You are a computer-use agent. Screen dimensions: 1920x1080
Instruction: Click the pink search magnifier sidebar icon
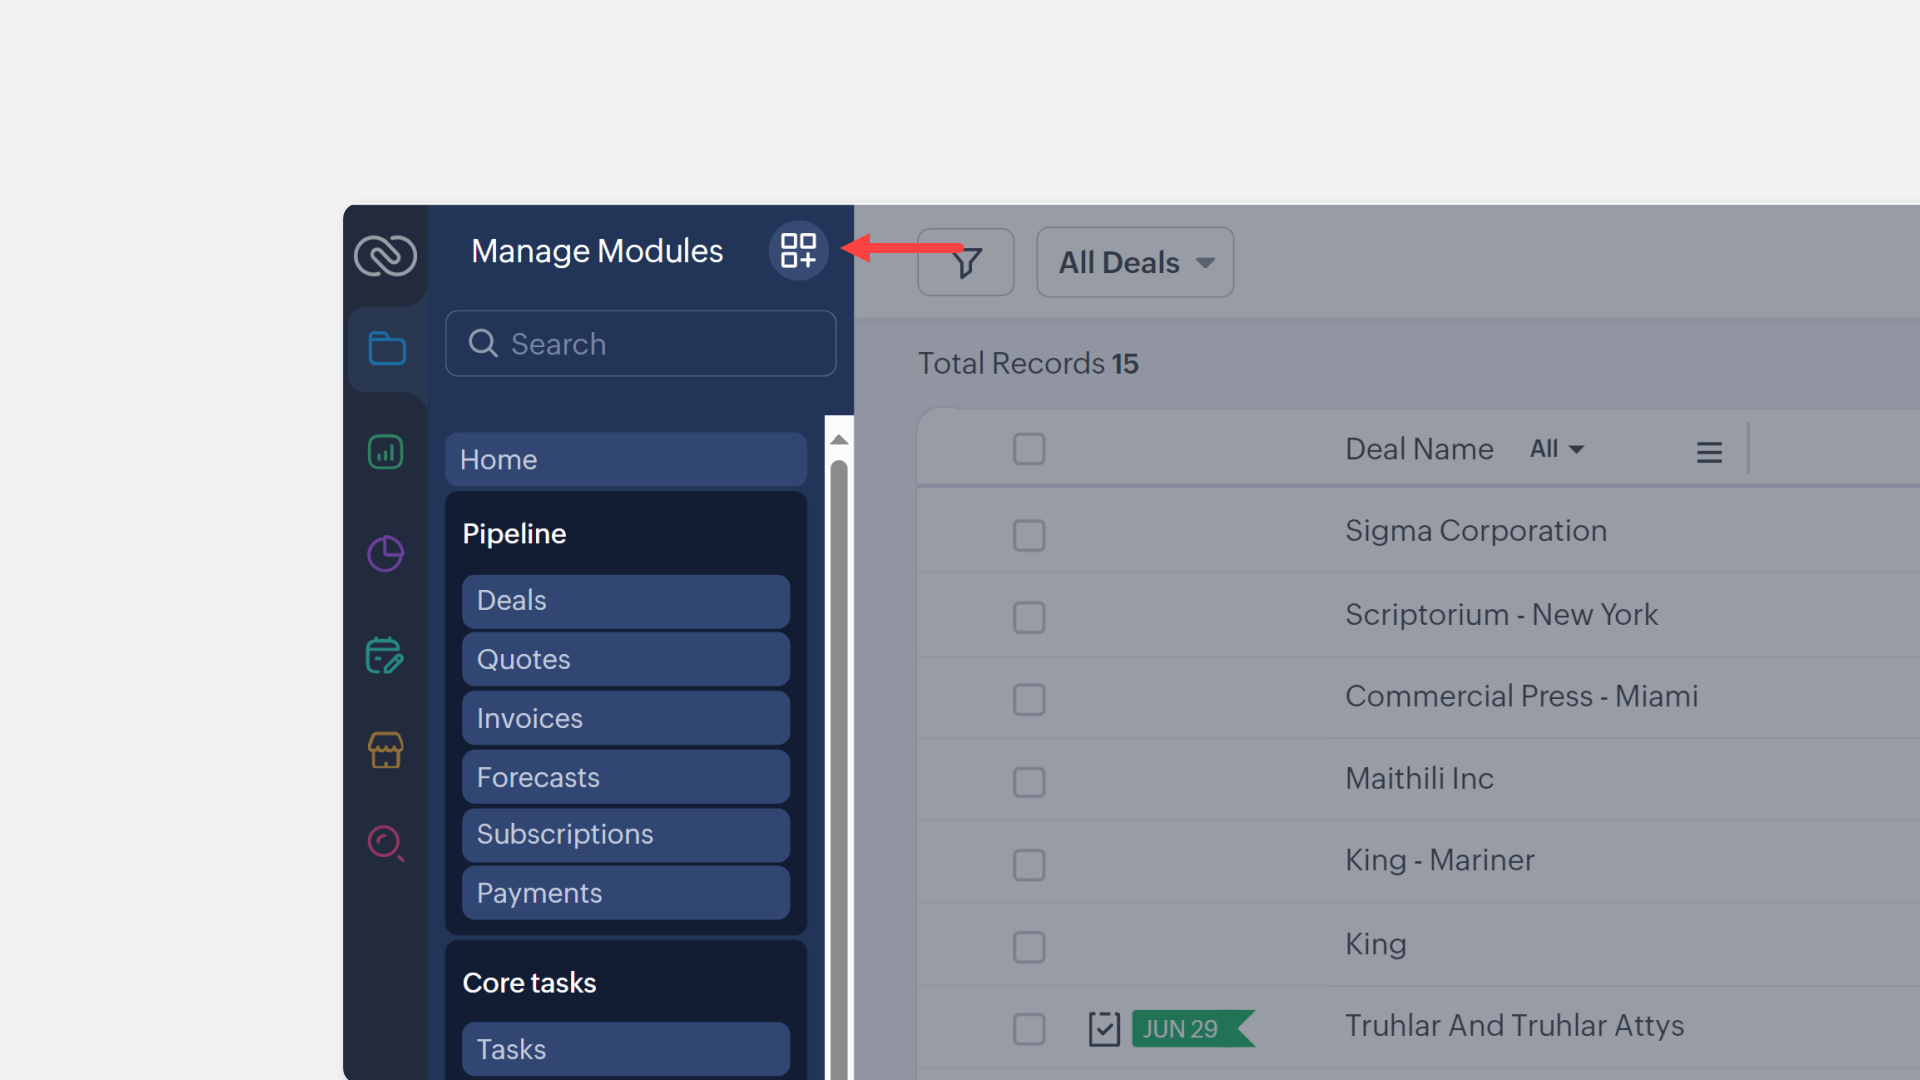tap(386, 843)
